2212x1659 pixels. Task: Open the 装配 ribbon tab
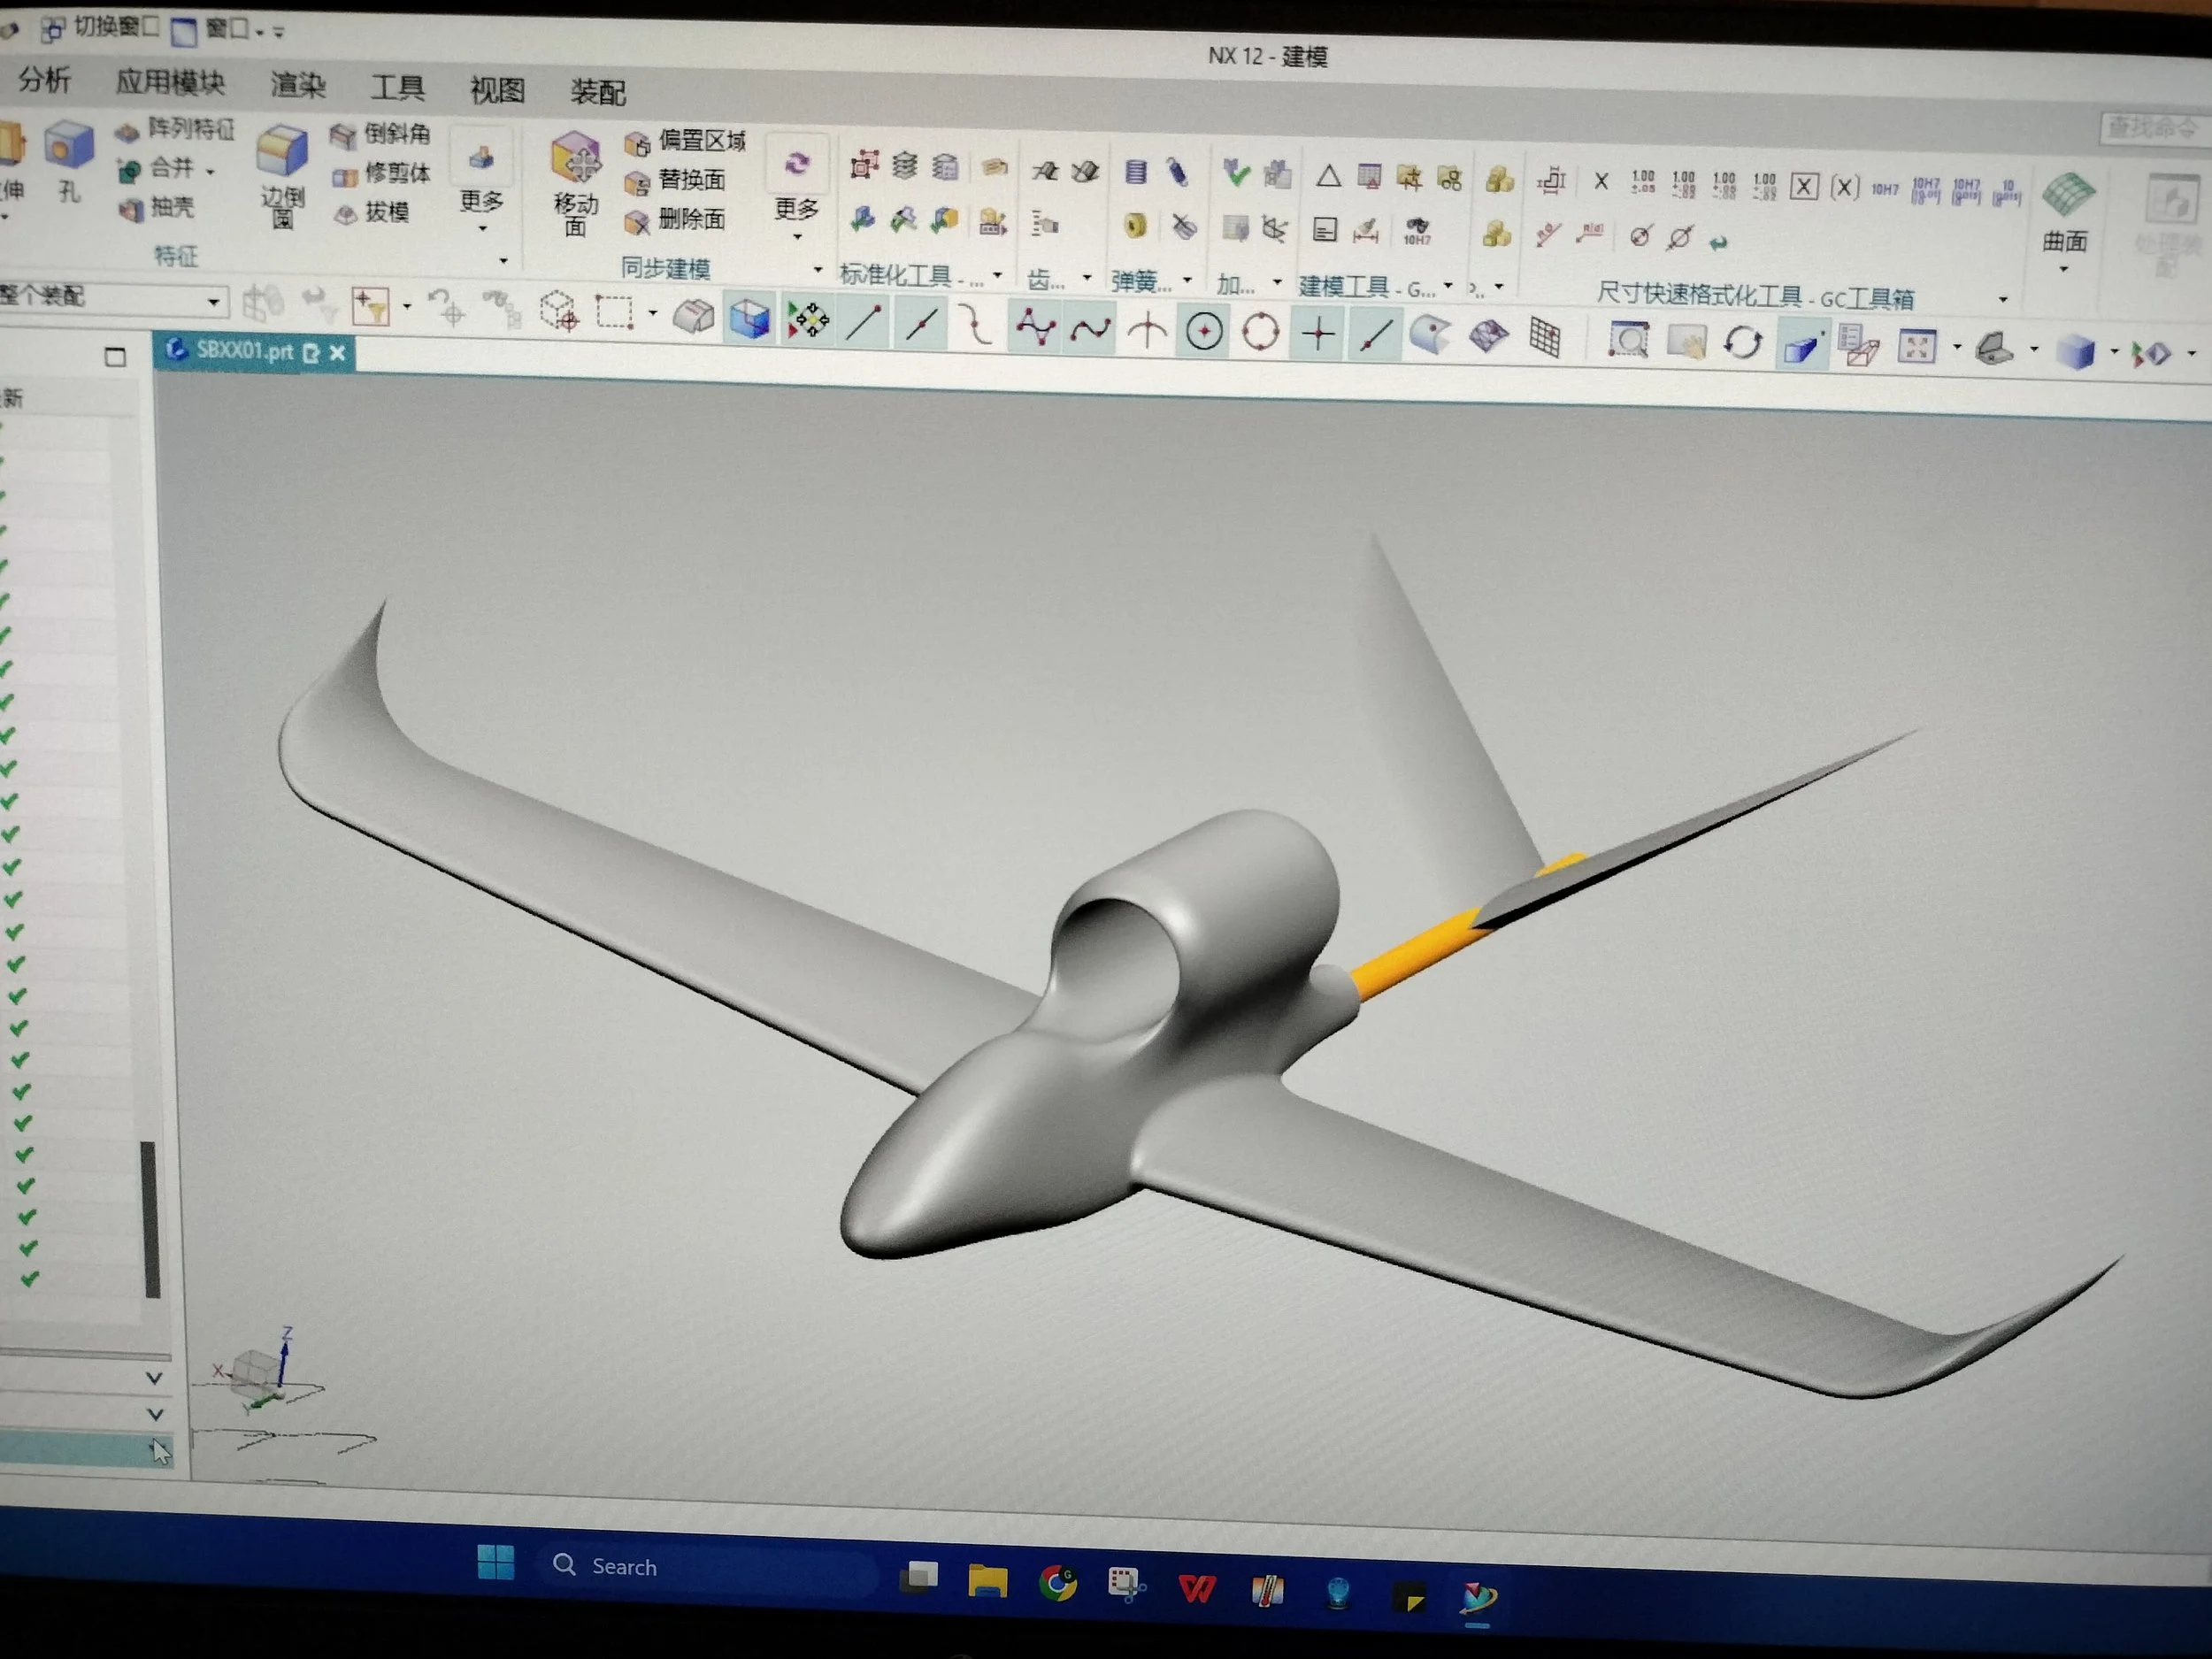597,93
